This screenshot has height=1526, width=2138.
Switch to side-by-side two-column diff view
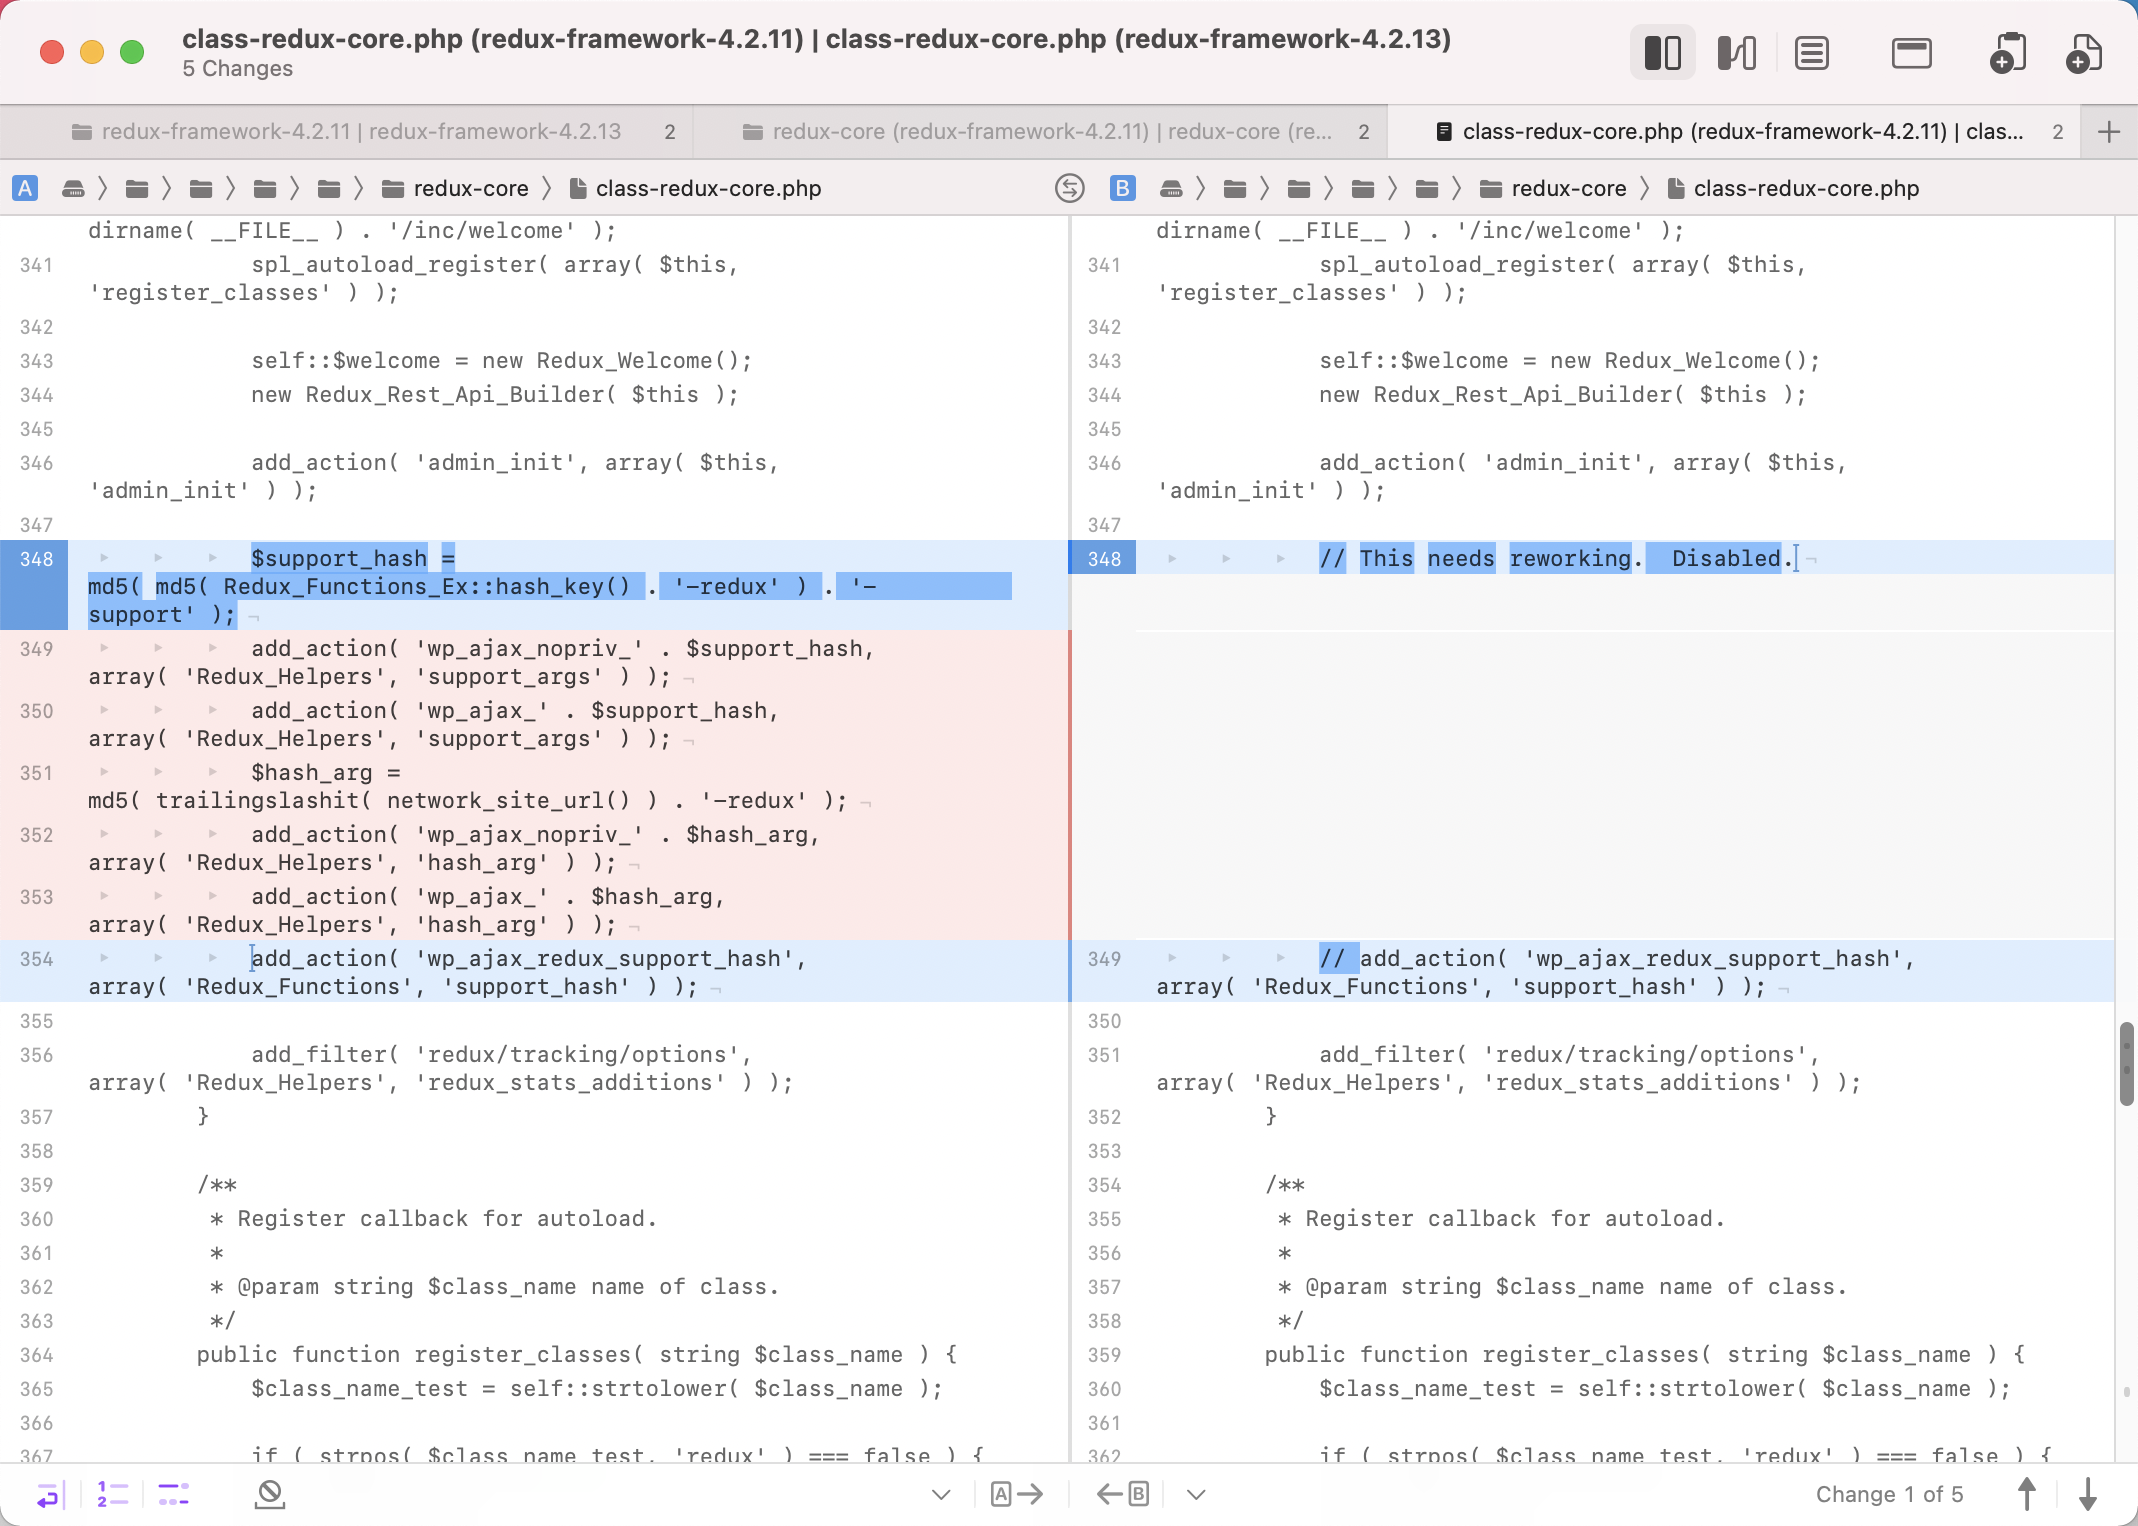1662,53
